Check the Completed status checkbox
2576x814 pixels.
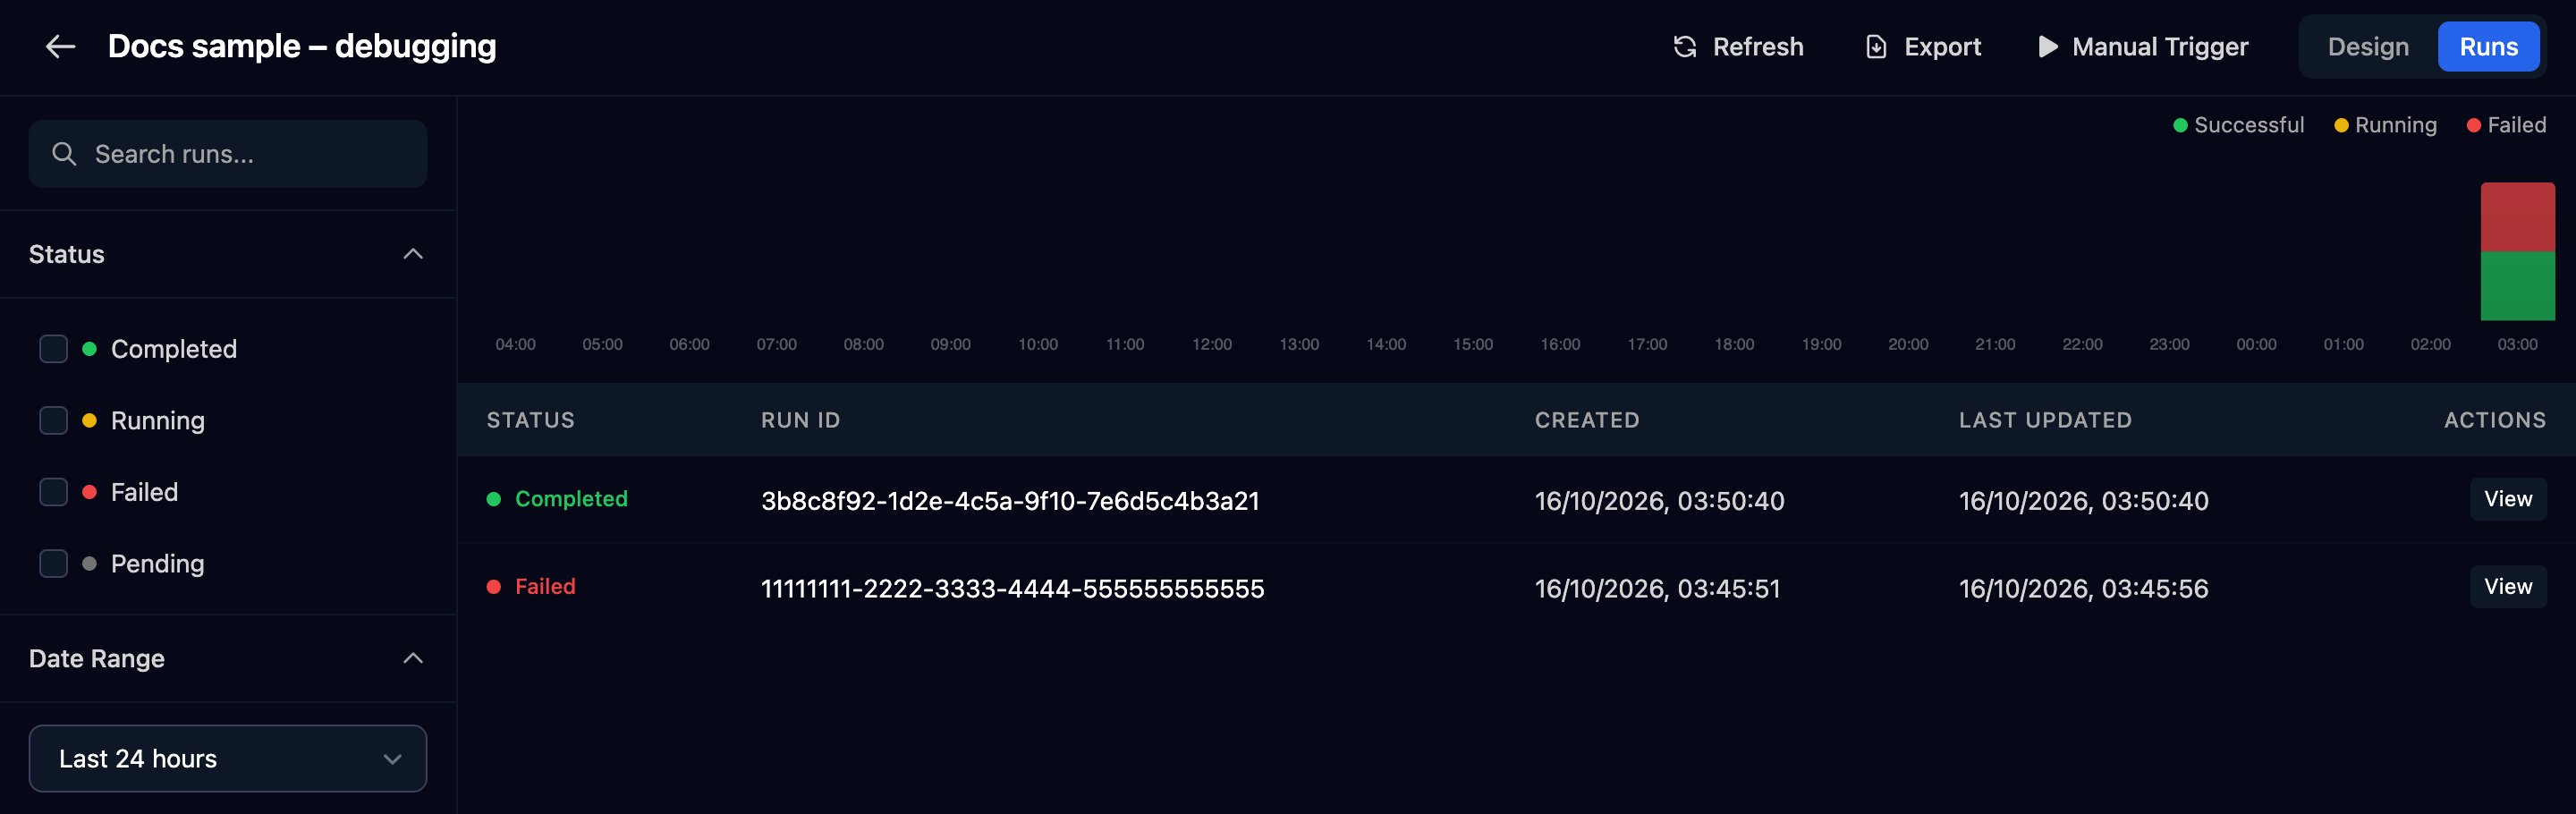53,349
